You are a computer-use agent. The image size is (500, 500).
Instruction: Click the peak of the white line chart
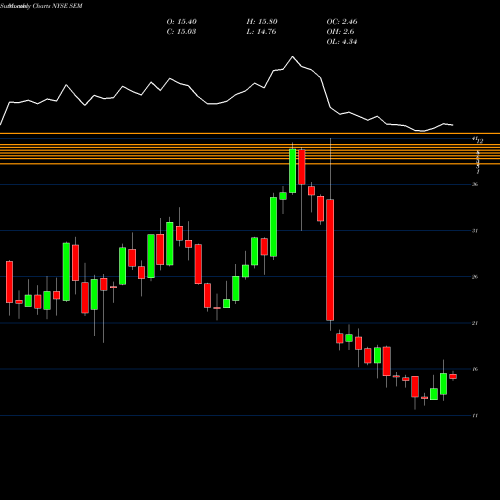click(293, 57)
